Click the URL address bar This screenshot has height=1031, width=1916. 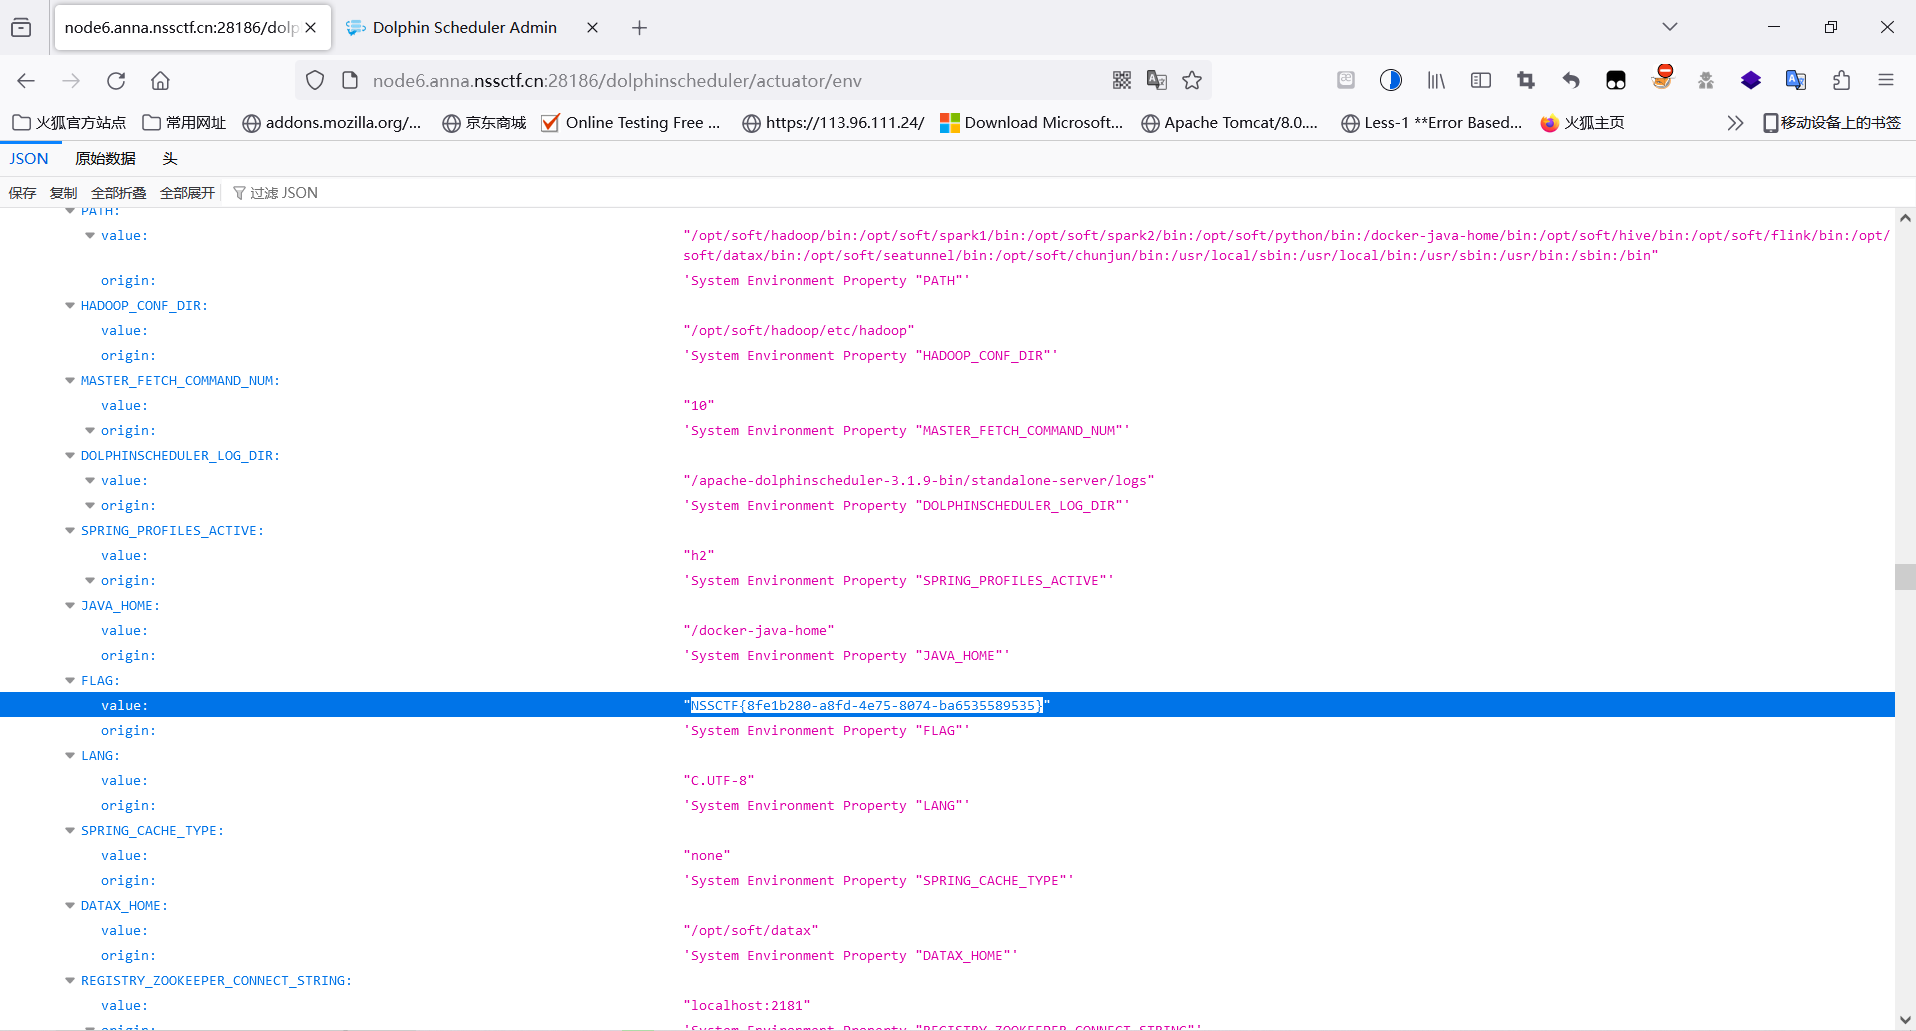pyautogui.click(x=735, y=81)
